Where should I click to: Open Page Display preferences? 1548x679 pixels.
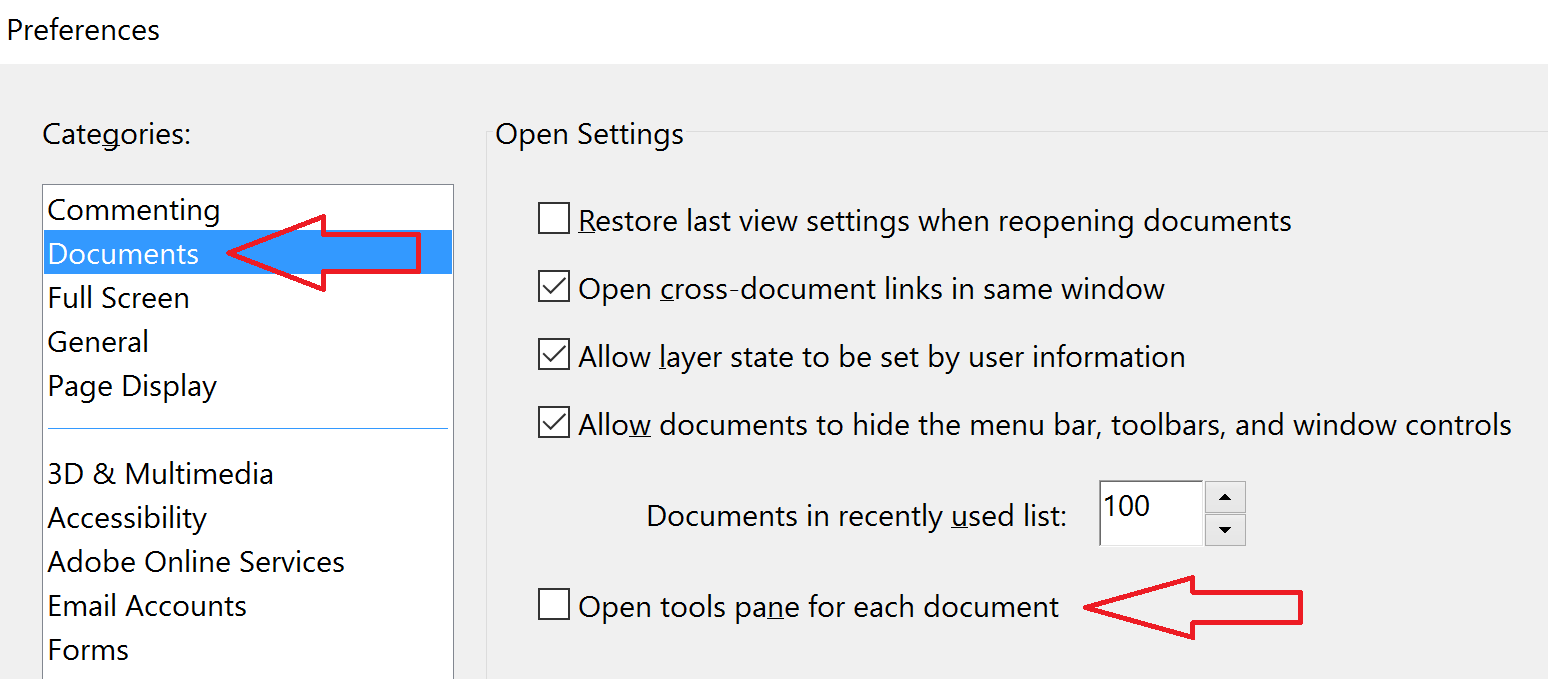click(132, 386)
